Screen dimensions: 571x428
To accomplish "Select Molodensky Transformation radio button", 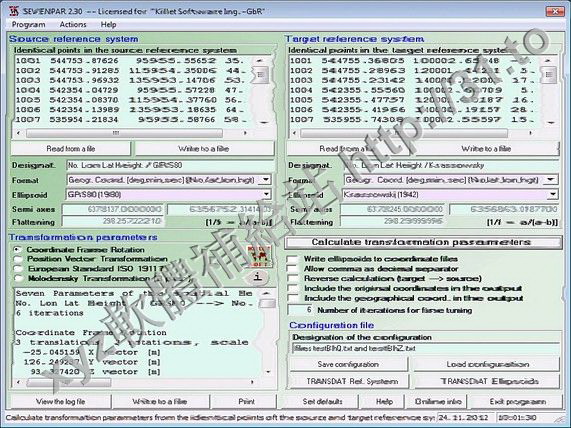I will (17, 279).
